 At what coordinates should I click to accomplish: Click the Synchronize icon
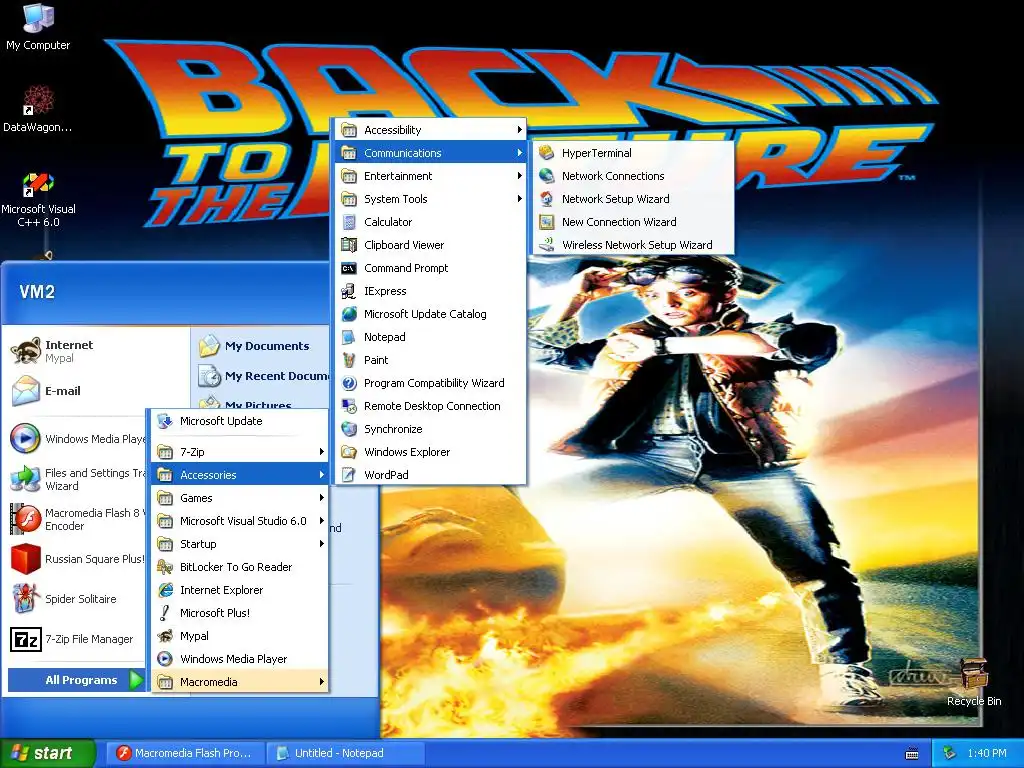point(349,429)
